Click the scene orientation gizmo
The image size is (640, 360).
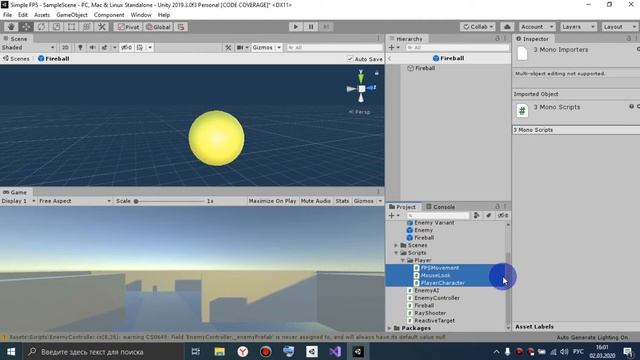point(361,88)
